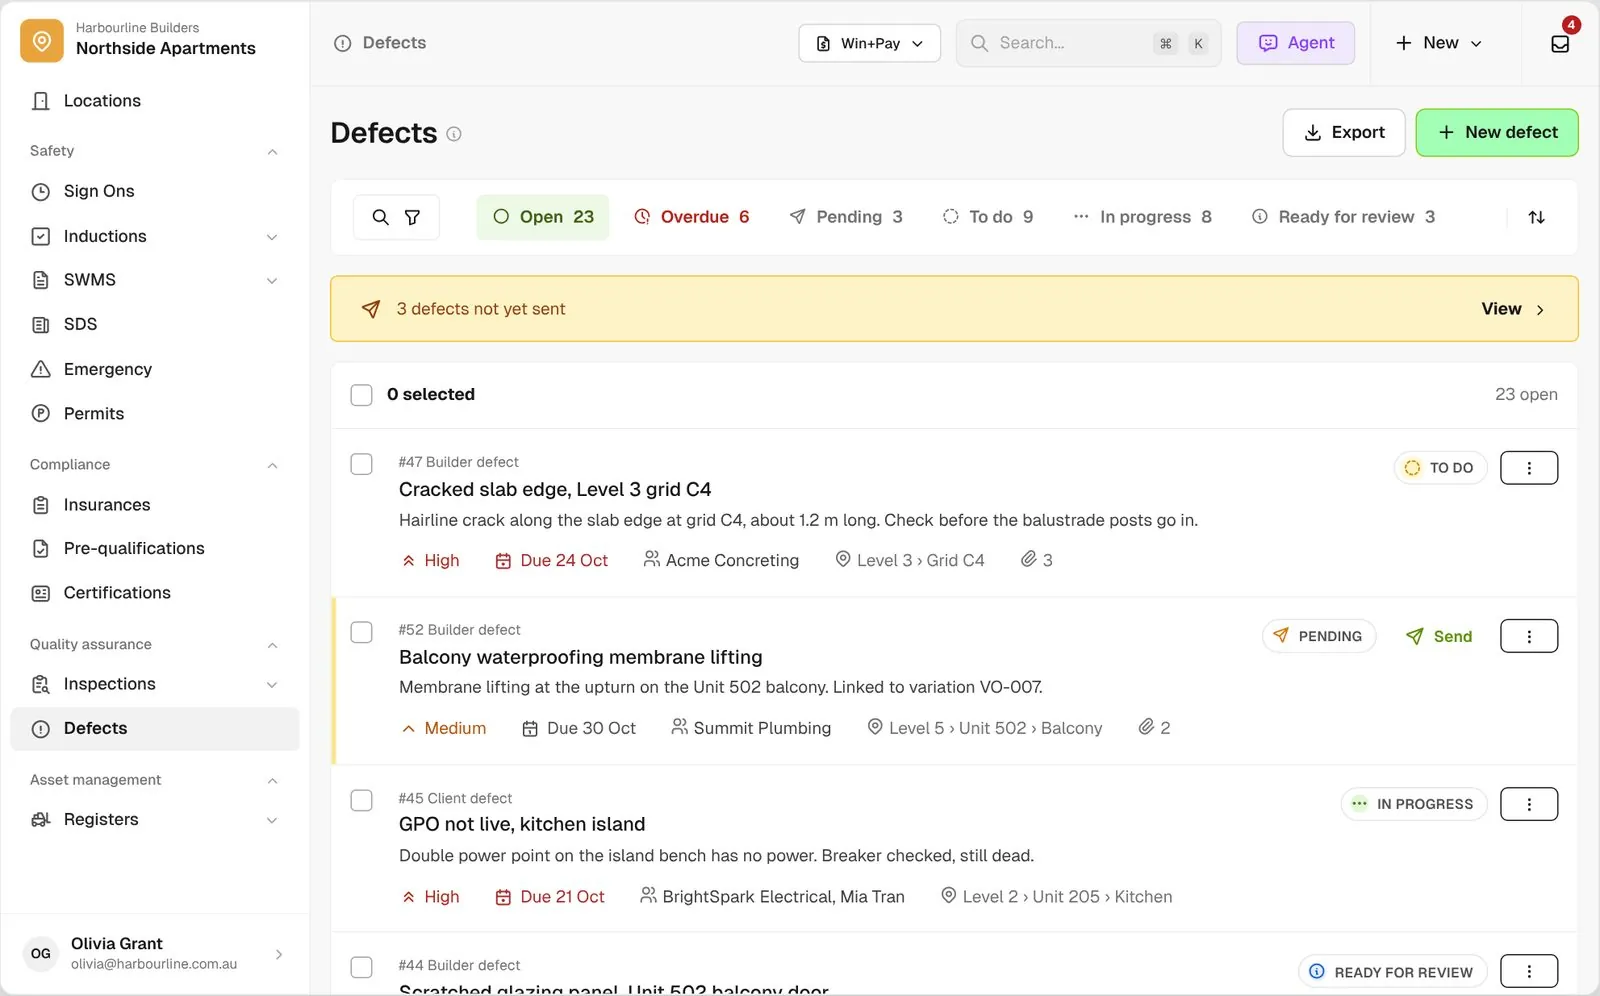Send the pending defect #52
1600x996 pixels.
coord(1439,636)
